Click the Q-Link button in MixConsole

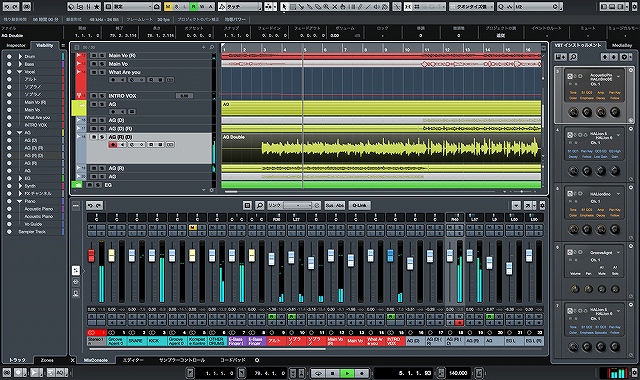(x=360, y=205)
